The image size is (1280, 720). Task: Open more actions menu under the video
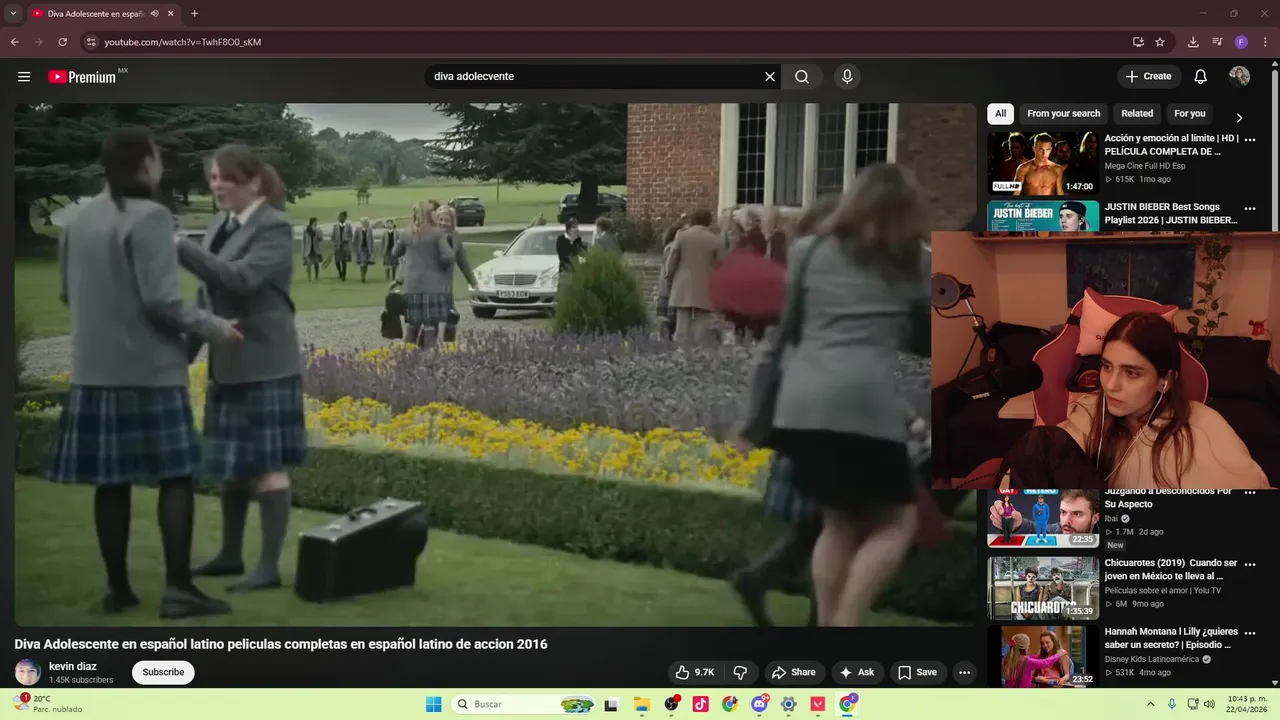click(964, 672)
